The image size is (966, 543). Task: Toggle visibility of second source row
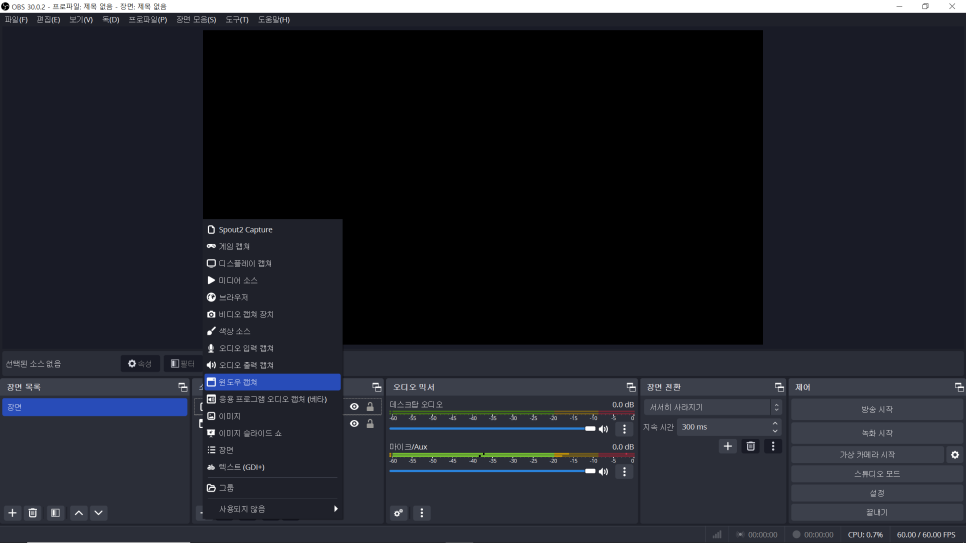tap(354, 423)
